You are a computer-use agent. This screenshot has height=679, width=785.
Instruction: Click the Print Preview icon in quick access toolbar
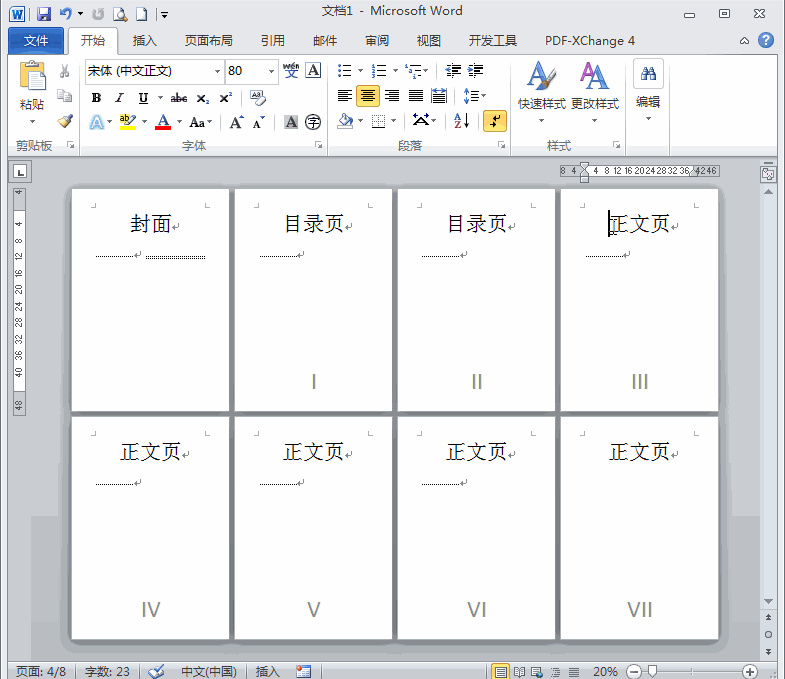120,14
